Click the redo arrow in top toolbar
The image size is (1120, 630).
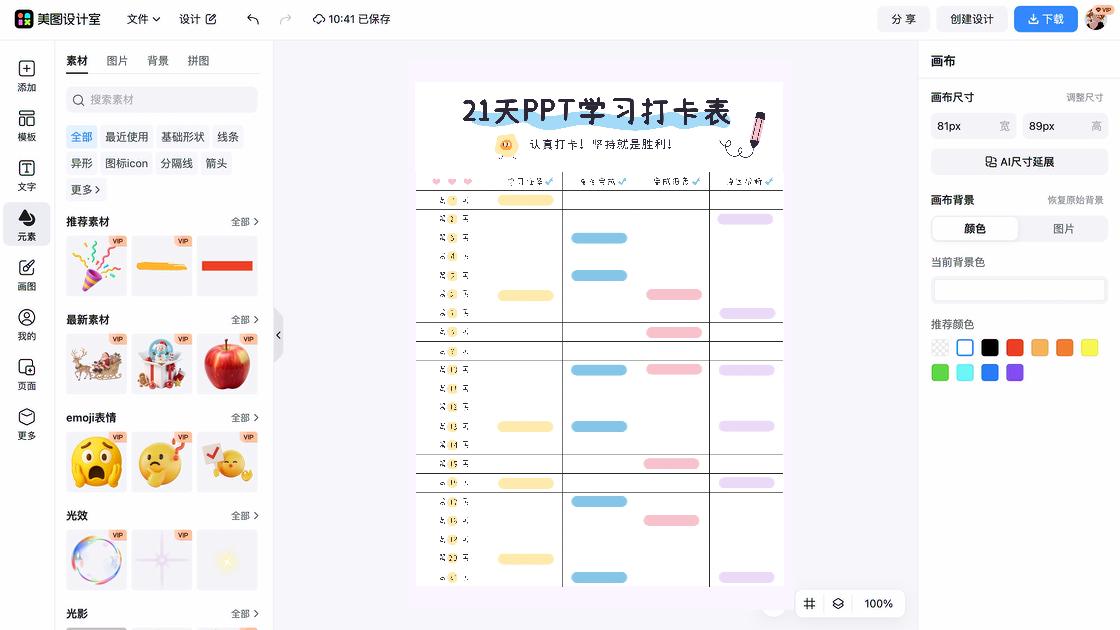point(285,19)
